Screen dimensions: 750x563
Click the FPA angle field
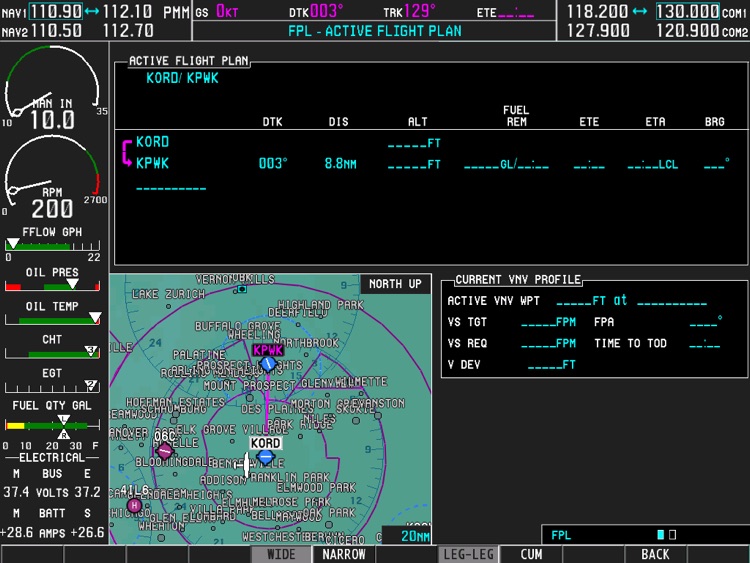click(x=706, y=322)
